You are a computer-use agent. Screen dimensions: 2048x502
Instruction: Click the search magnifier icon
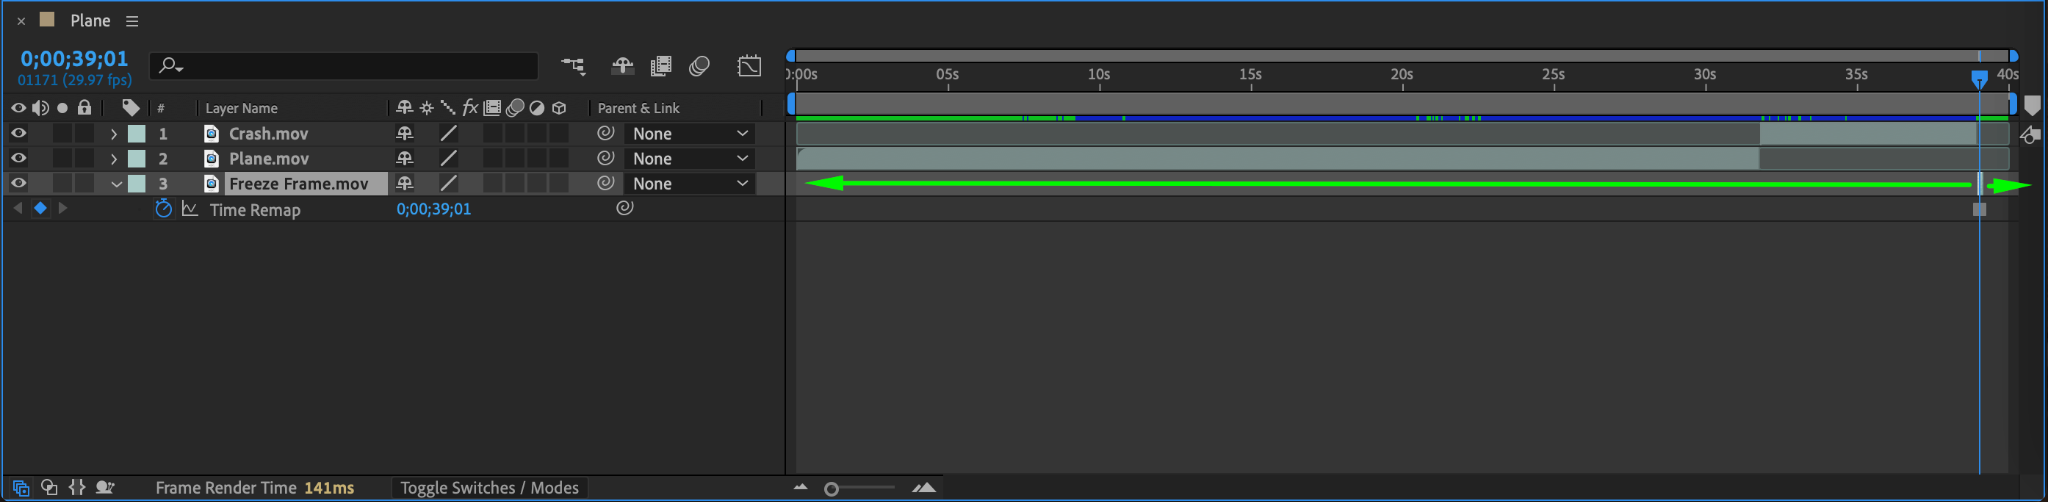point(171,66)
